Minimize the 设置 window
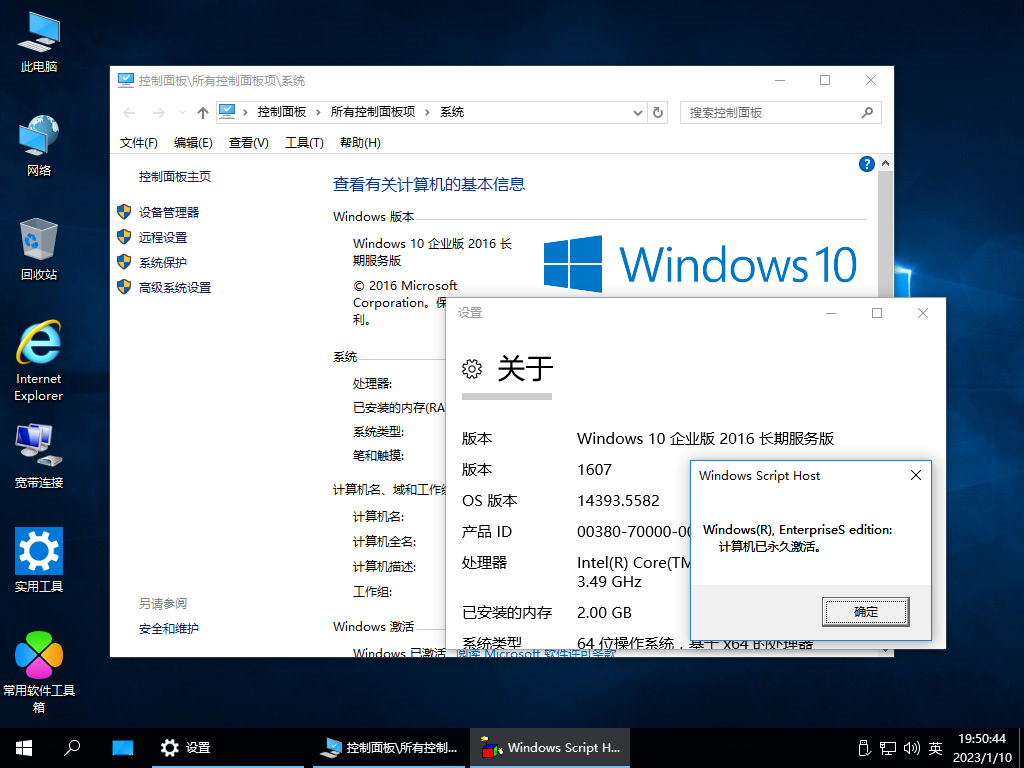The width and height of the screenshot is (1024, 768). [x=831, y=313]
